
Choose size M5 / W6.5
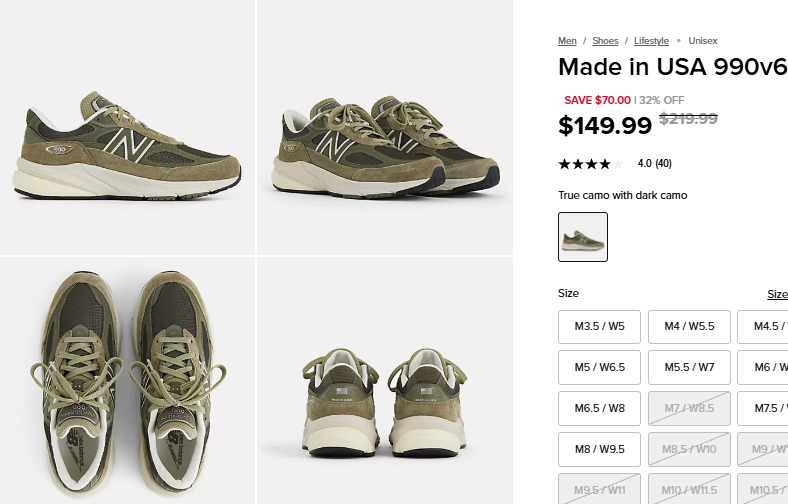pyautogui.click(x=599, y=367)
